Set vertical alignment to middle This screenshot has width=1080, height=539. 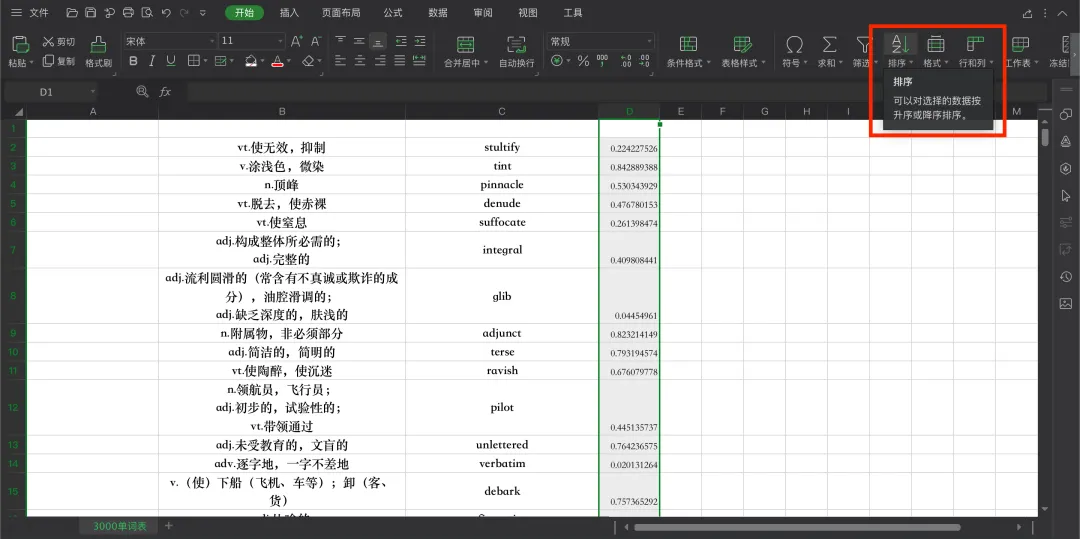(x=359, y=41)
